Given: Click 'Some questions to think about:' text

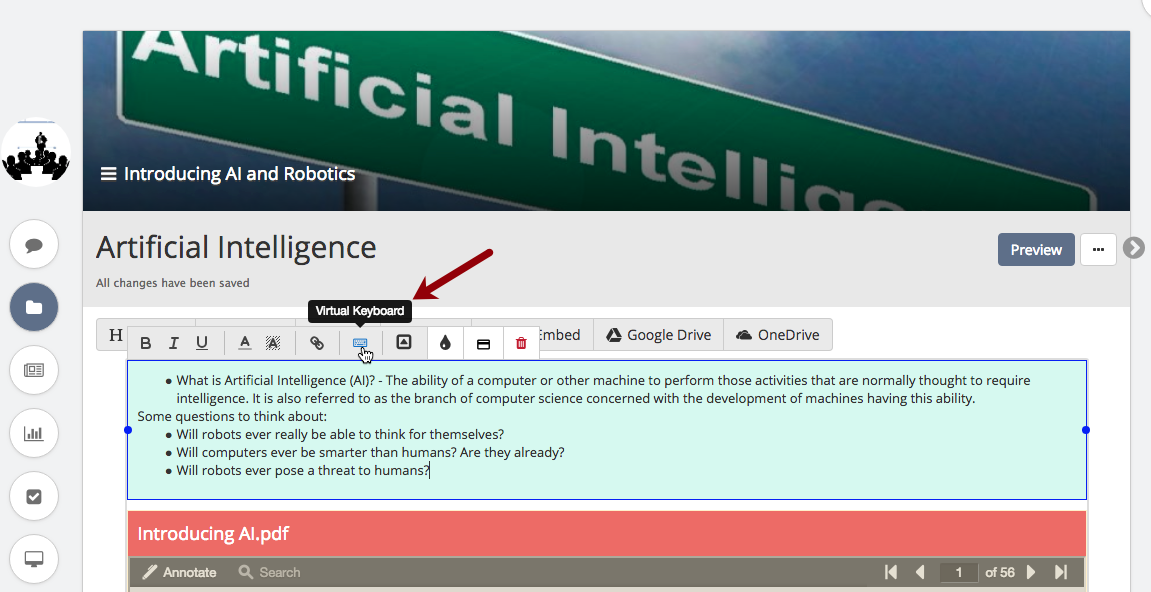Looking at the screenshot, I should (232, 416).
